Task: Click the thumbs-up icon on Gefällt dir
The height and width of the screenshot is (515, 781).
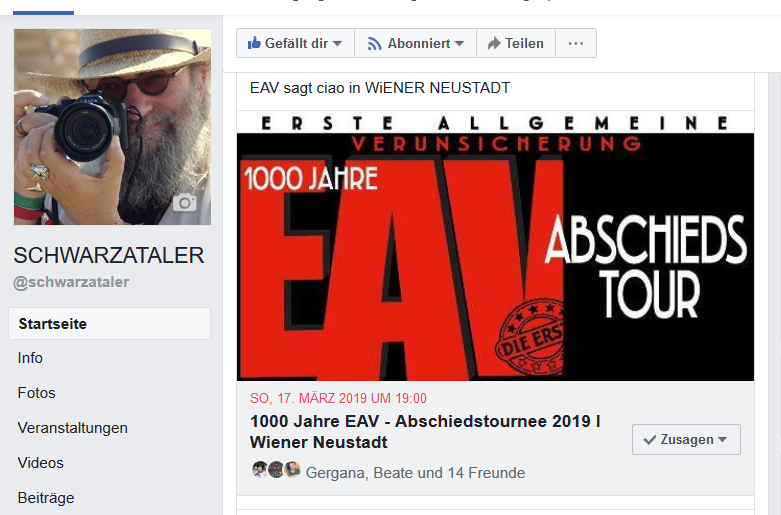Action: (x=254, y=43)
